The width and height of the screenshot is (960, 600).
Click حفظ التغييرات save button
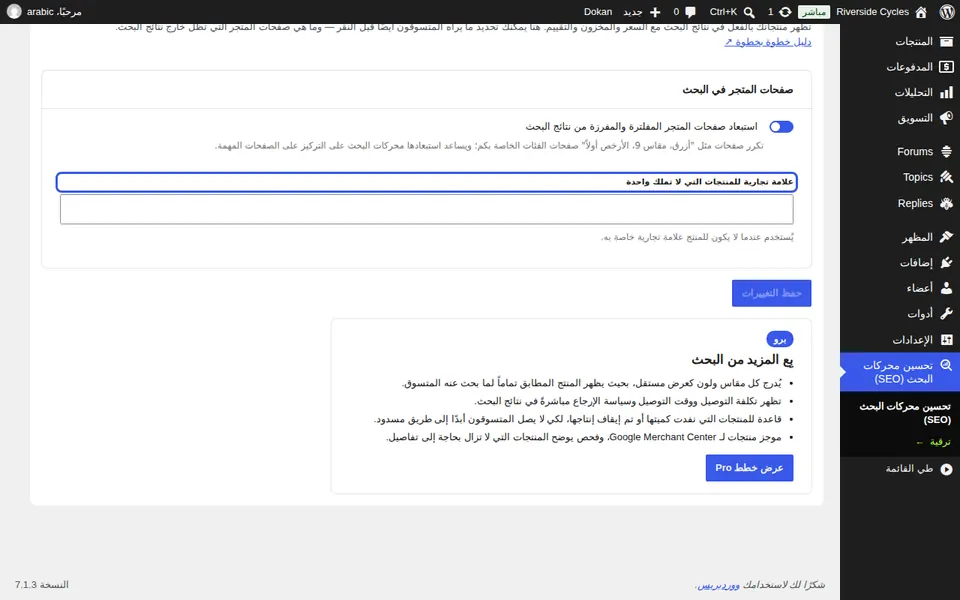[771, 293]
